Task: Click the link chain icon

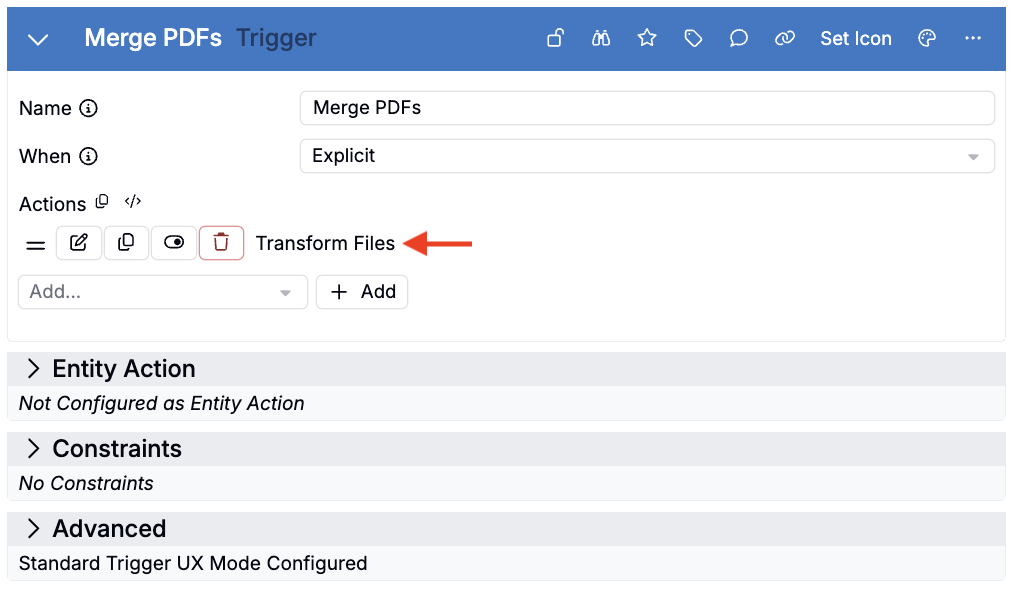Action: [x=785, y=39]
